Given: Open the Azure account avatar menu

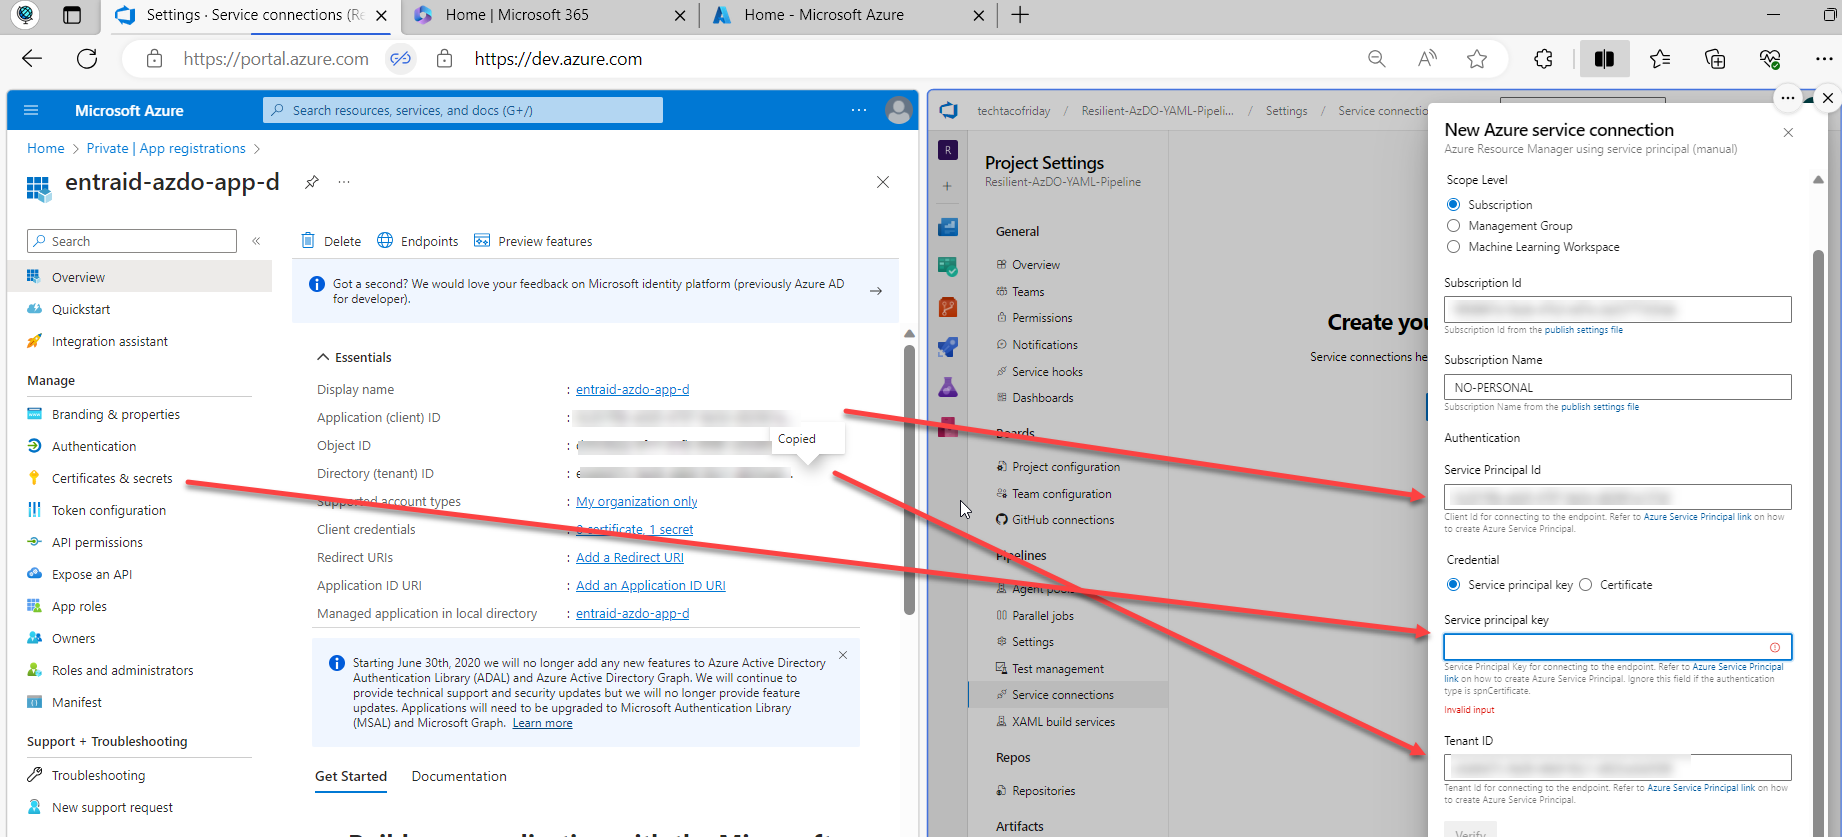Looking at the screenshot, I should (x=899, y=110).
